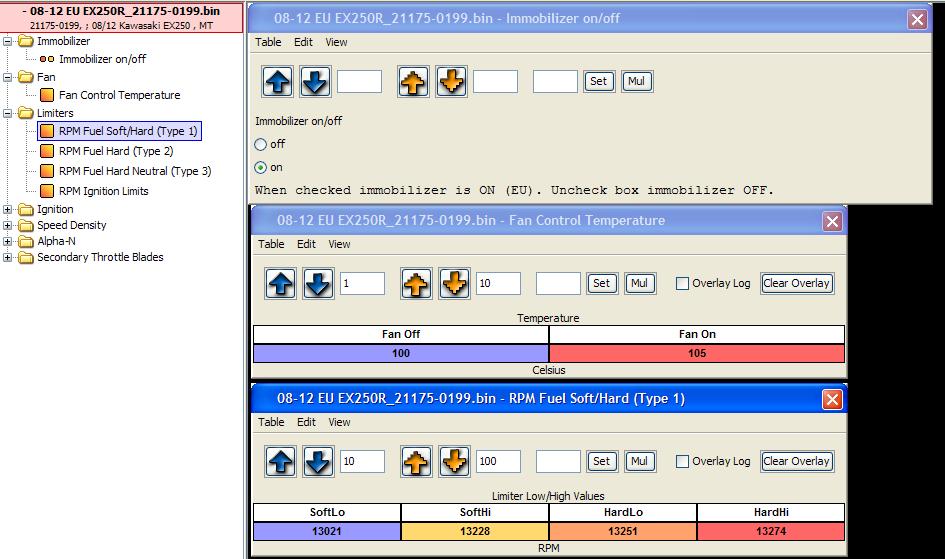
Task: Click orange up arrow in RPM Fuel window
Action: tap(418, 462)
